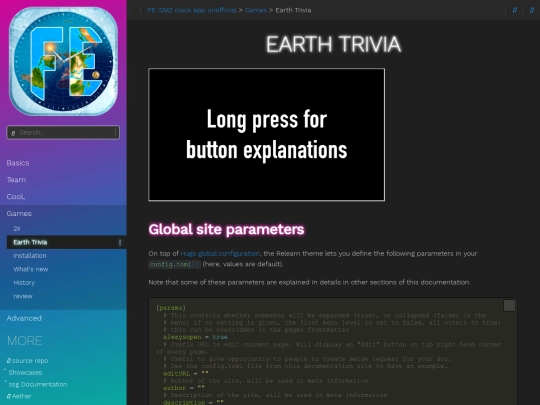Copy the config.toml inline code

(196, 264)
